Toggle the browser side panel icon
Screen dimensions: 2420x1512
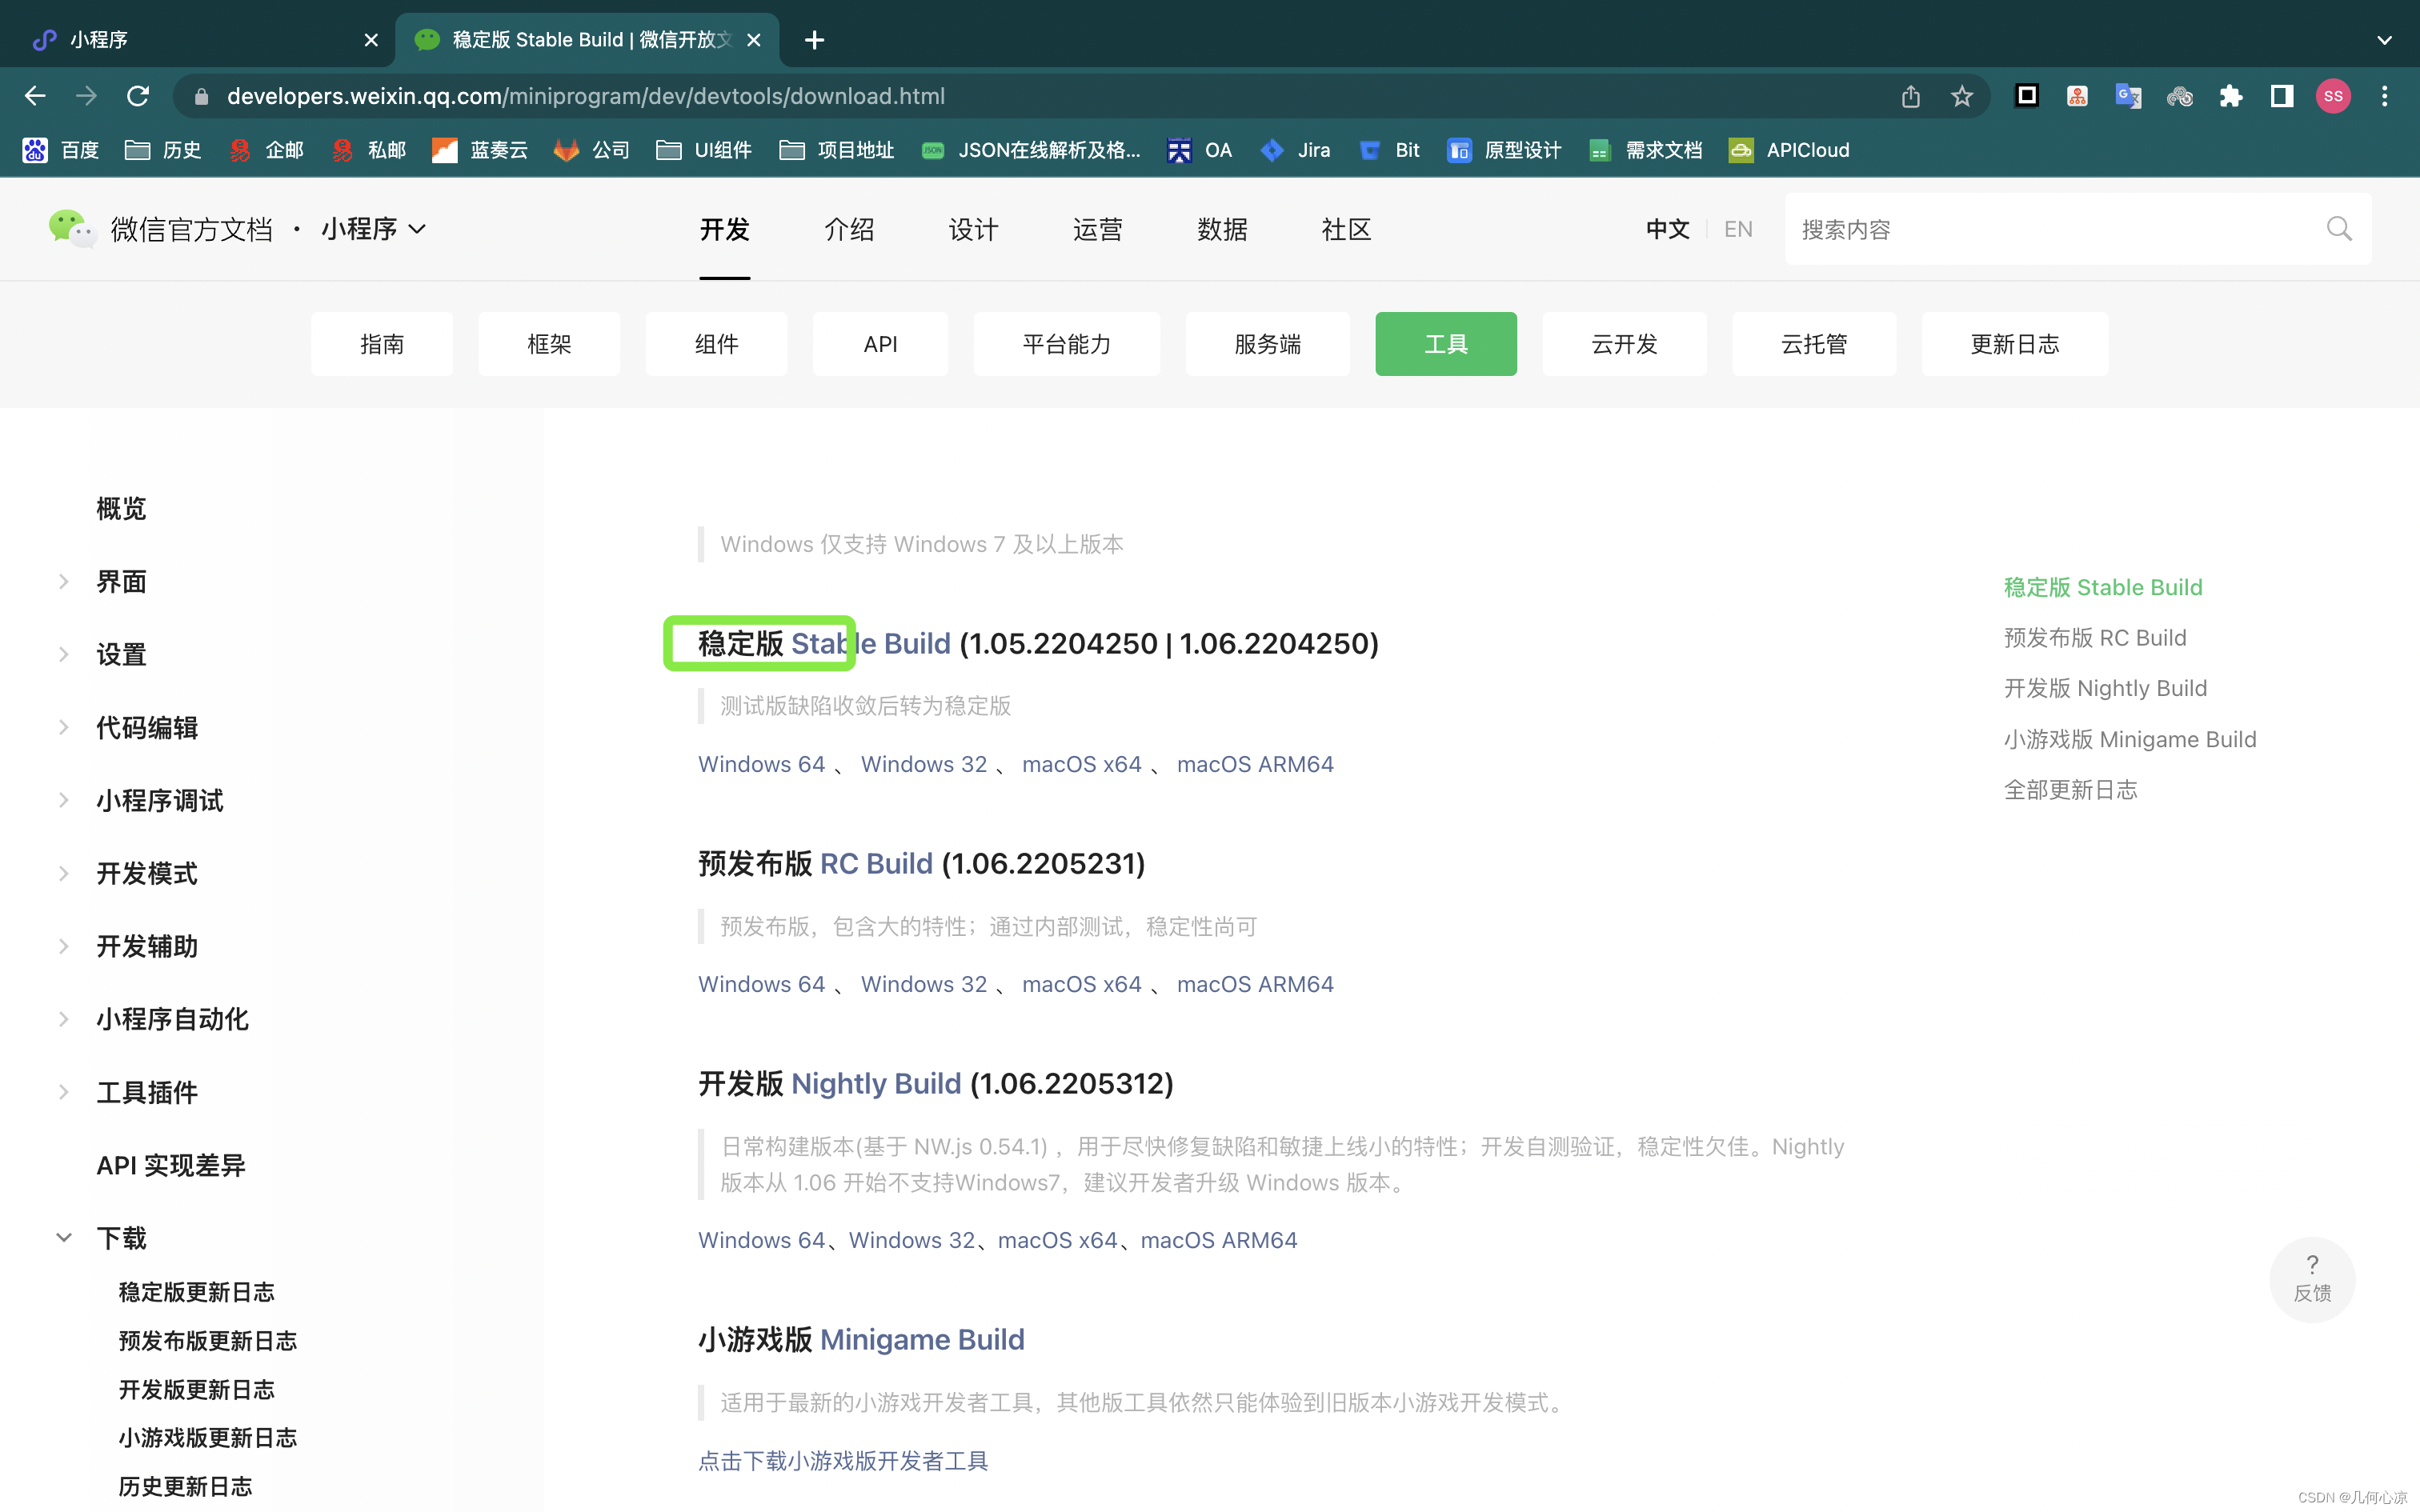[2282, 96]
